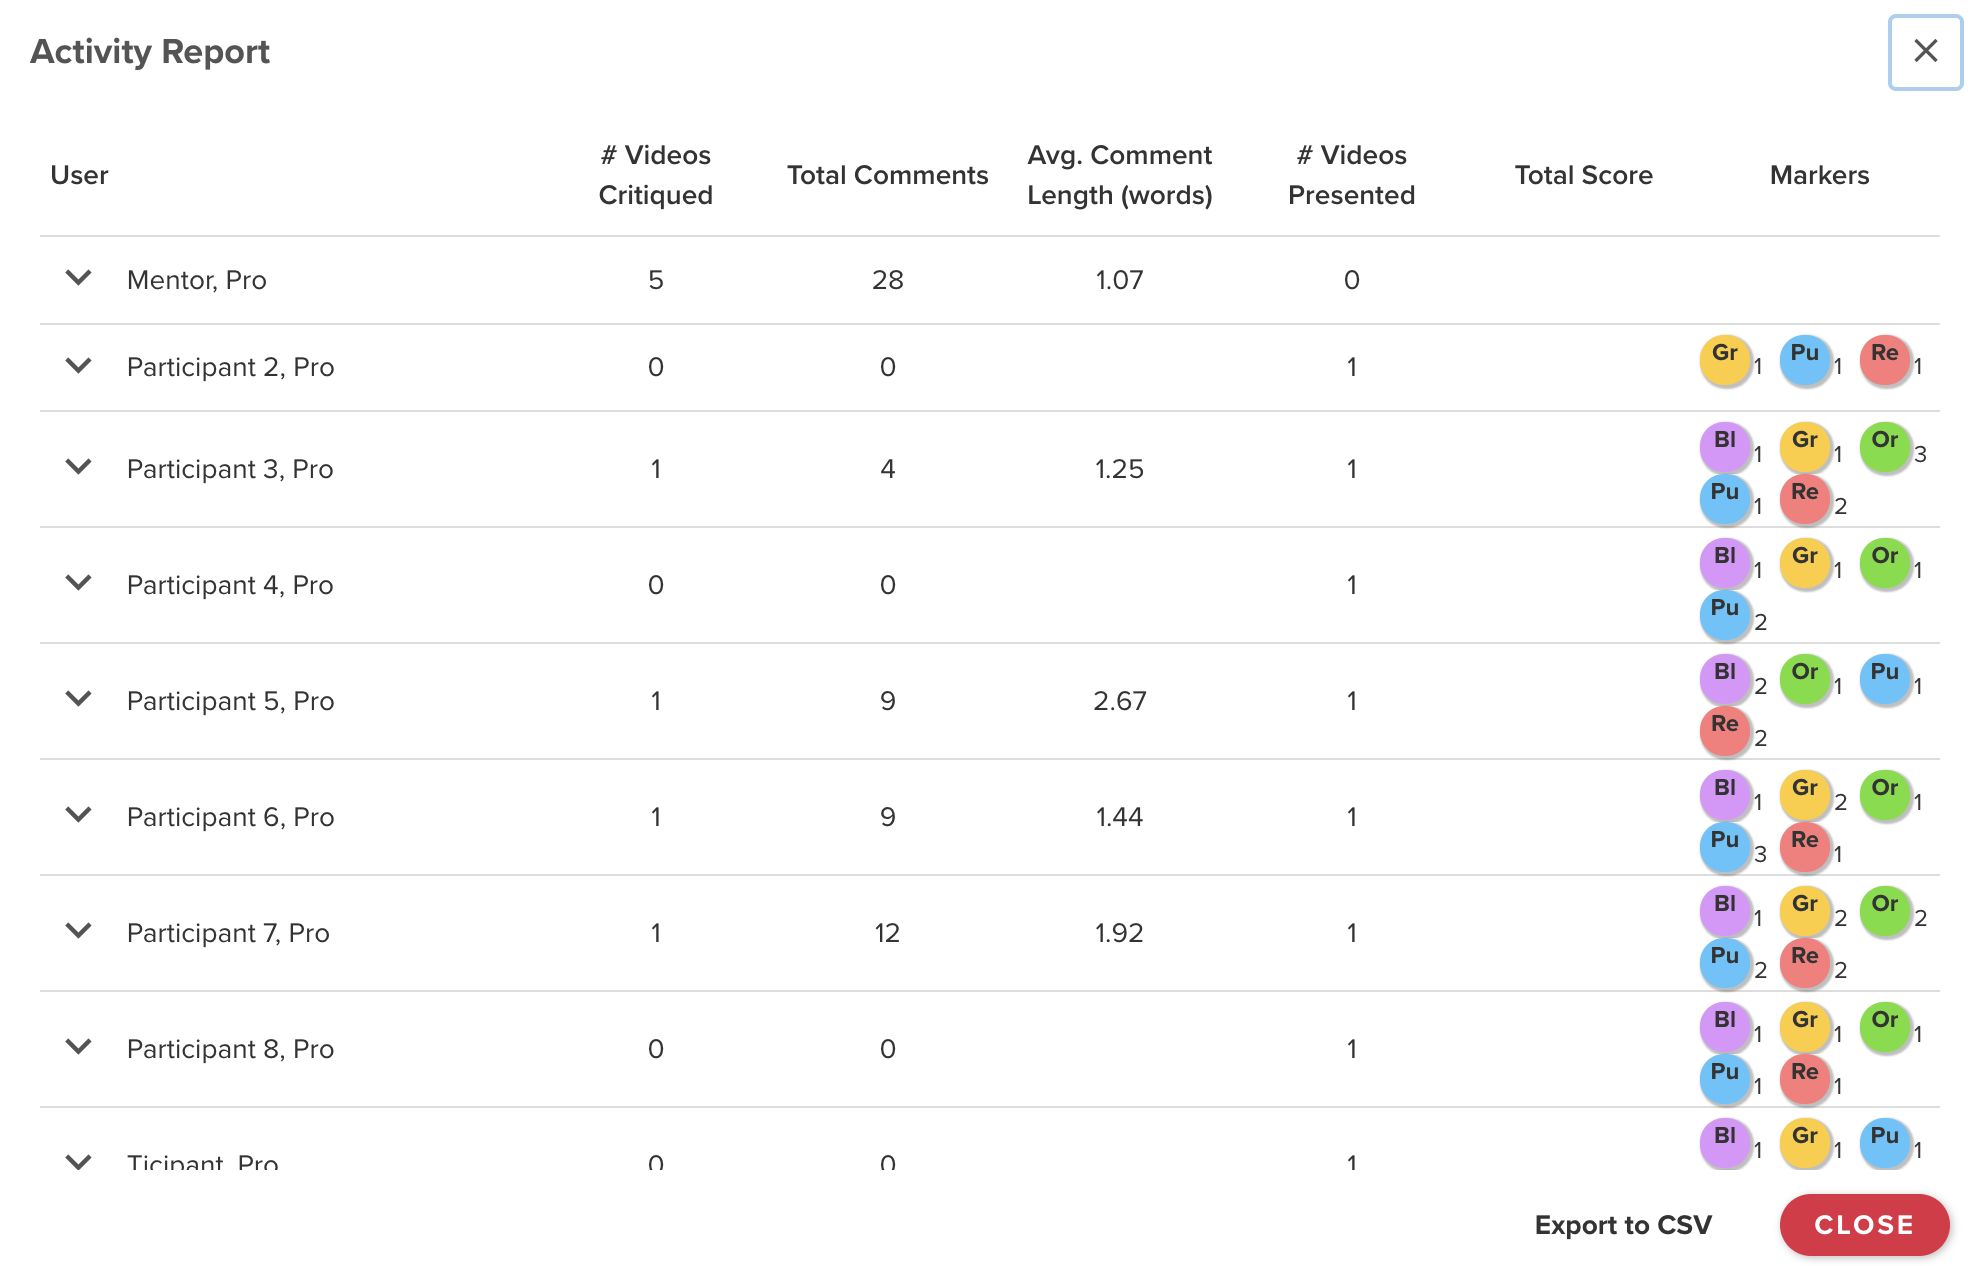
Task: Click the purple Bl marker for Participant 4
Action: coord(1725,563)
